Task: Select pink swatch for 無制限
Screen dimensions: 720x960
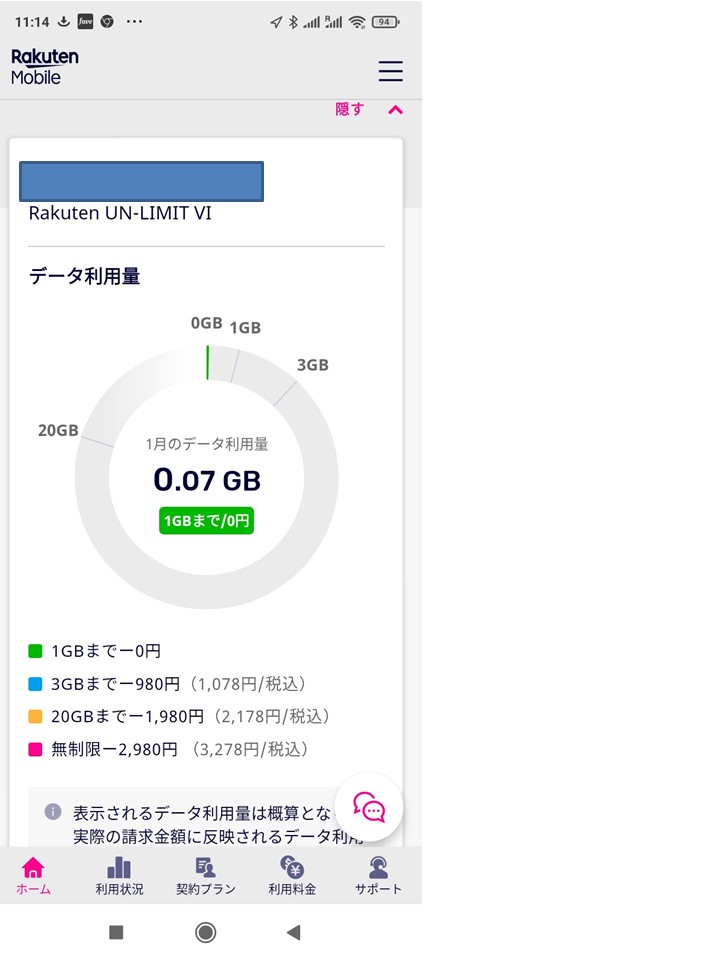Action: [x=36, y=749]
